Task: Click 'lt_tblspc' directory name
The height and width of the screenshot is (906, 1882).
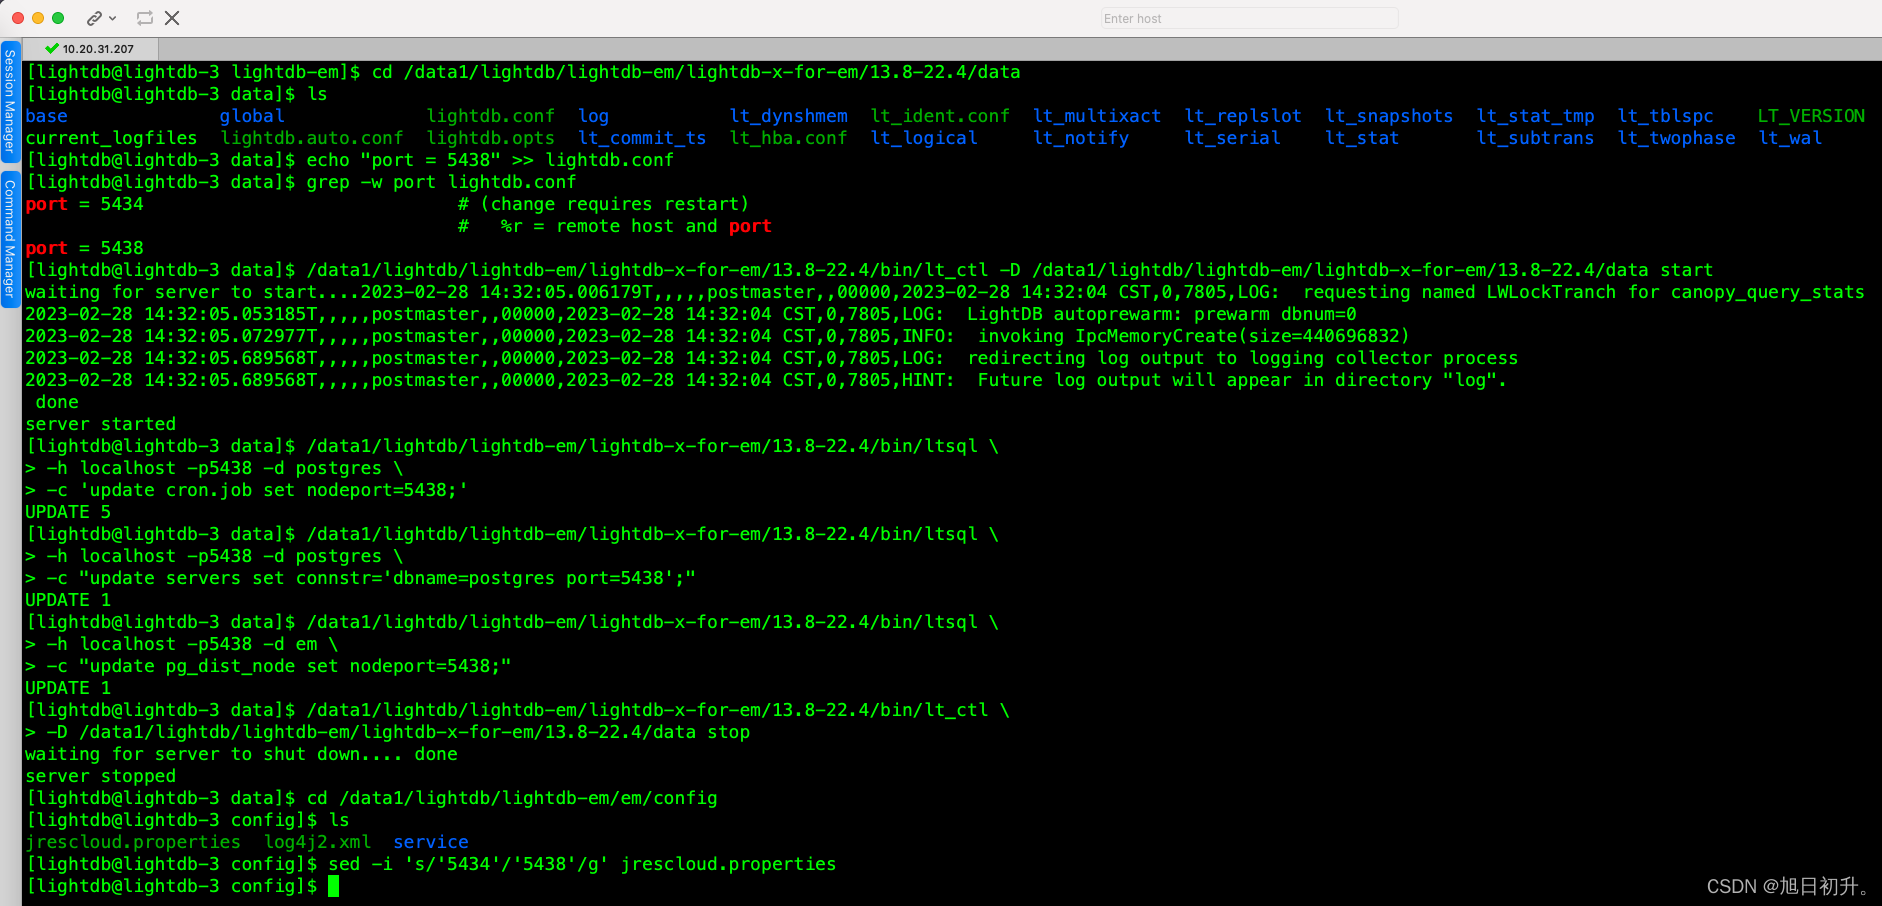Action: (x=1665, y=116)
